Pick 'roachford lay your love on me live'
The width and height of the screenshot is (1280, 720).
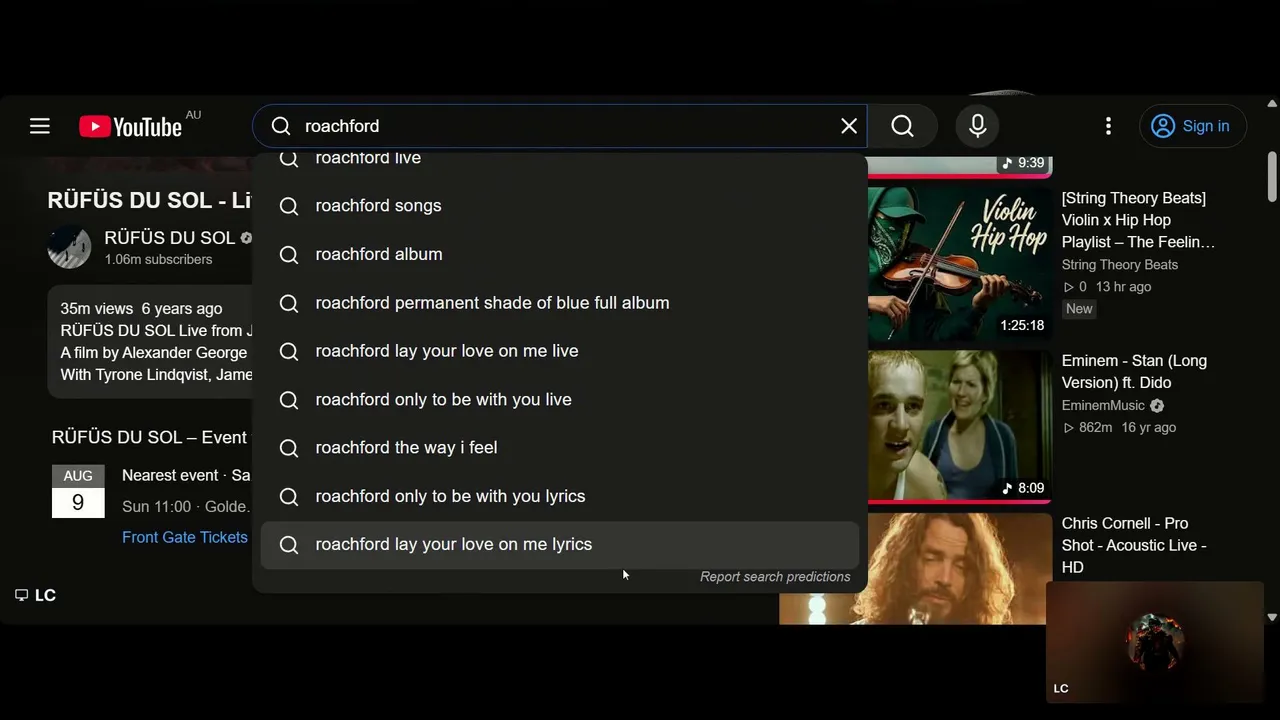pos(560,351)
